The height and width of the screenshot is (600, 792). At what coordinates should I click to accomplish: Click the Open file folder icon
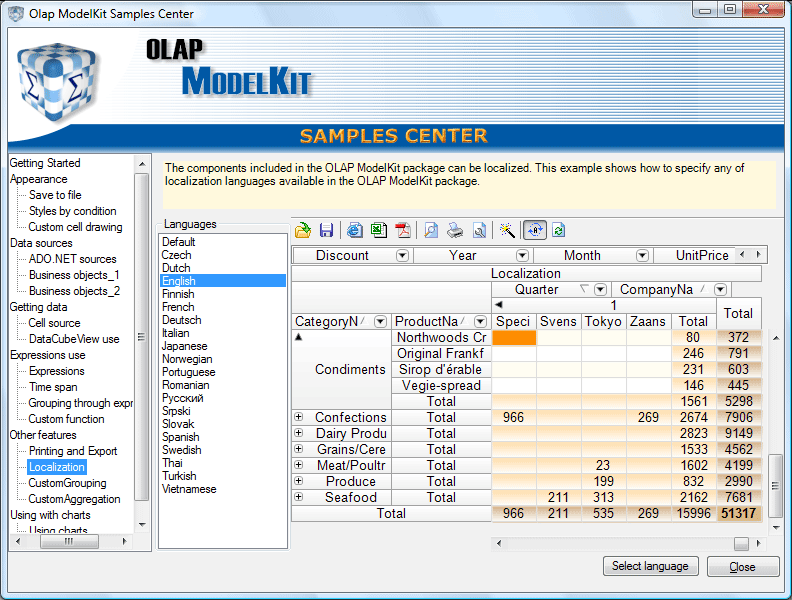point(303,230)
